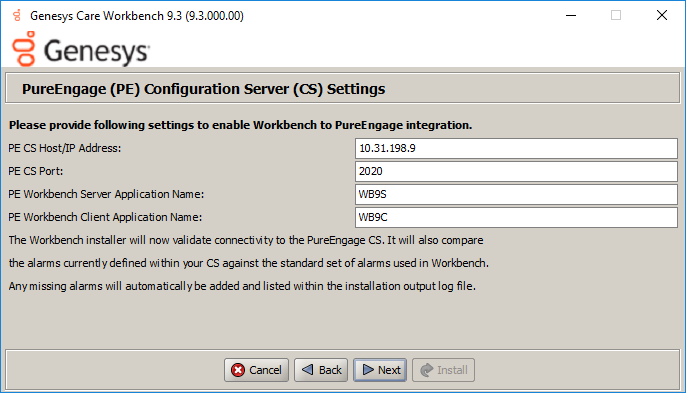Click 'PE Workbench Client Application Name:' label
This screenshot has height=393, width=686.
[x=105, y=217]
